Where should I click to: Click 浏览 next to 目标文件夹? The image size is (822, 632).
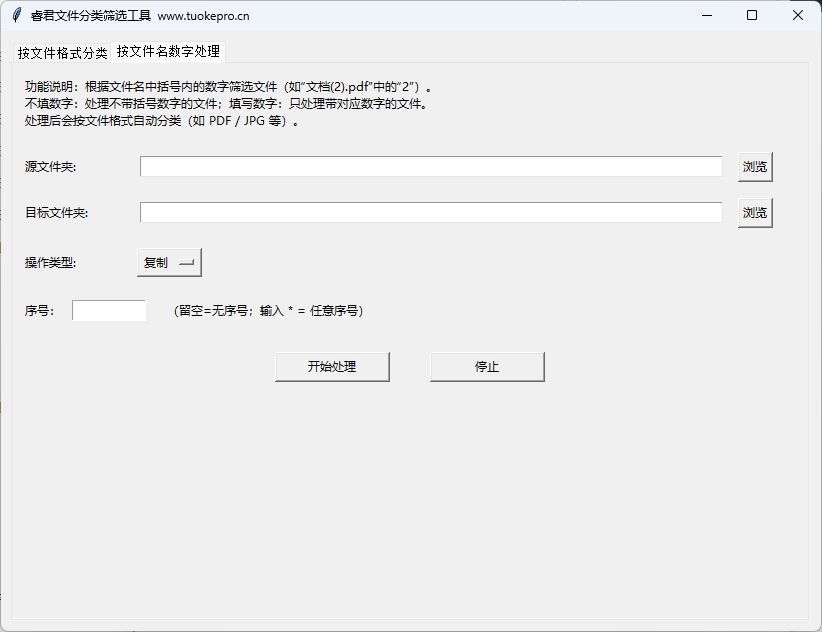[x=755, y=212]
